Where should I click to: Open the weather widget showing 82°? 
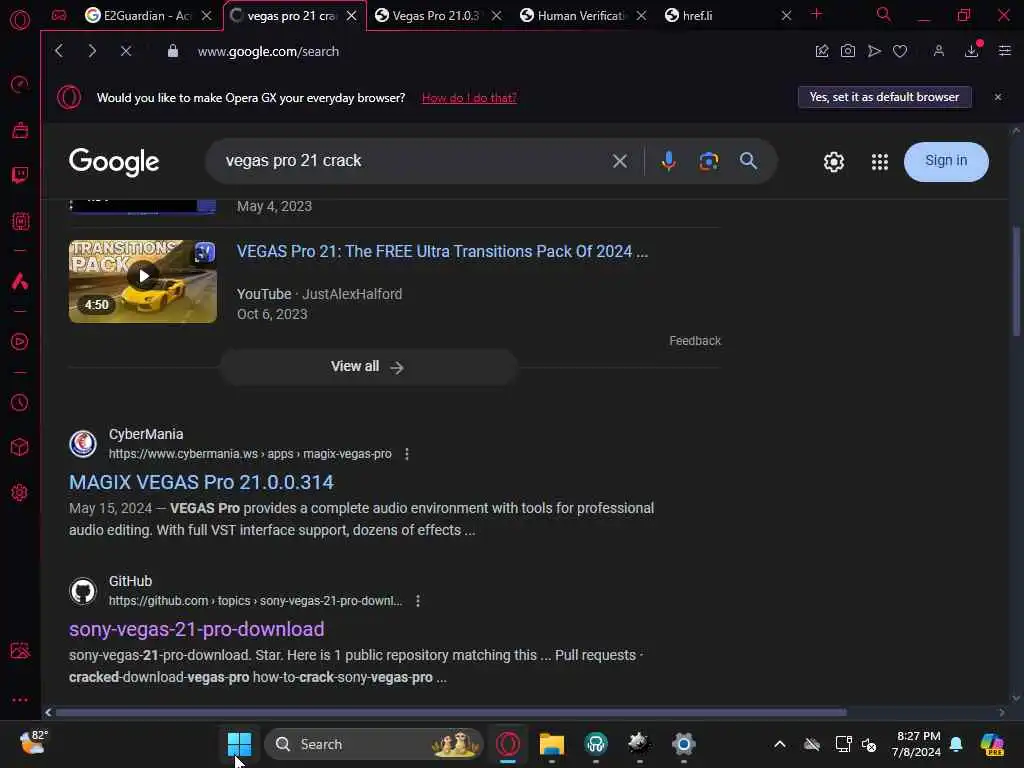pos(33,743)
